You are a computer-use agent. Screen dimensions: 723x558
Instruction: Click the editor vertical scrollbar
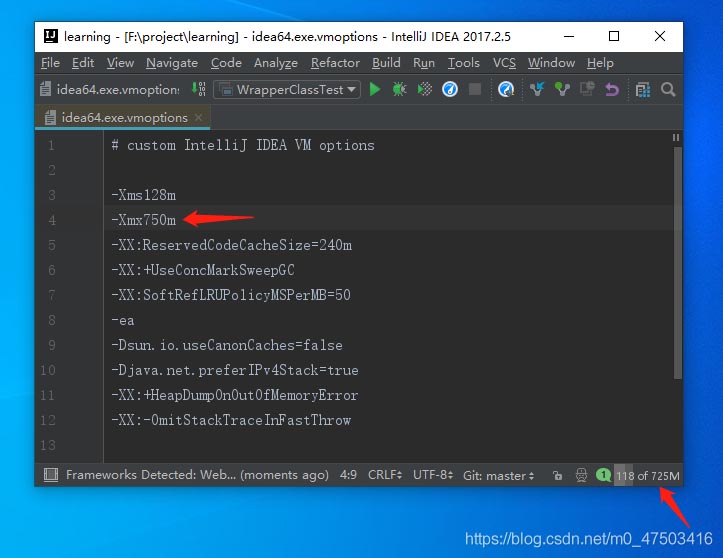point(677,263)
